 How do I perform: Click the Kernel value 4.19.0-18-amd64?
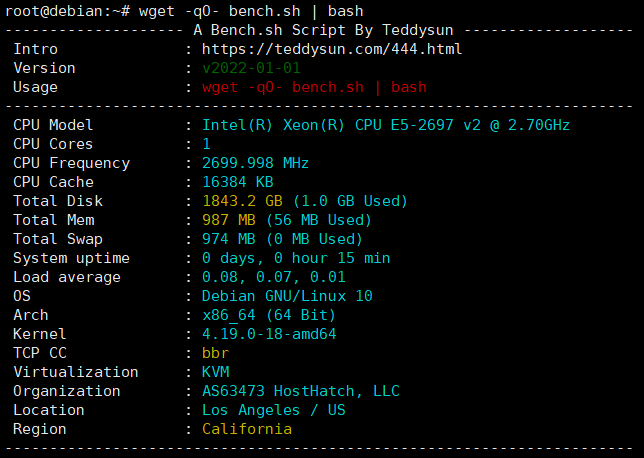269,334
